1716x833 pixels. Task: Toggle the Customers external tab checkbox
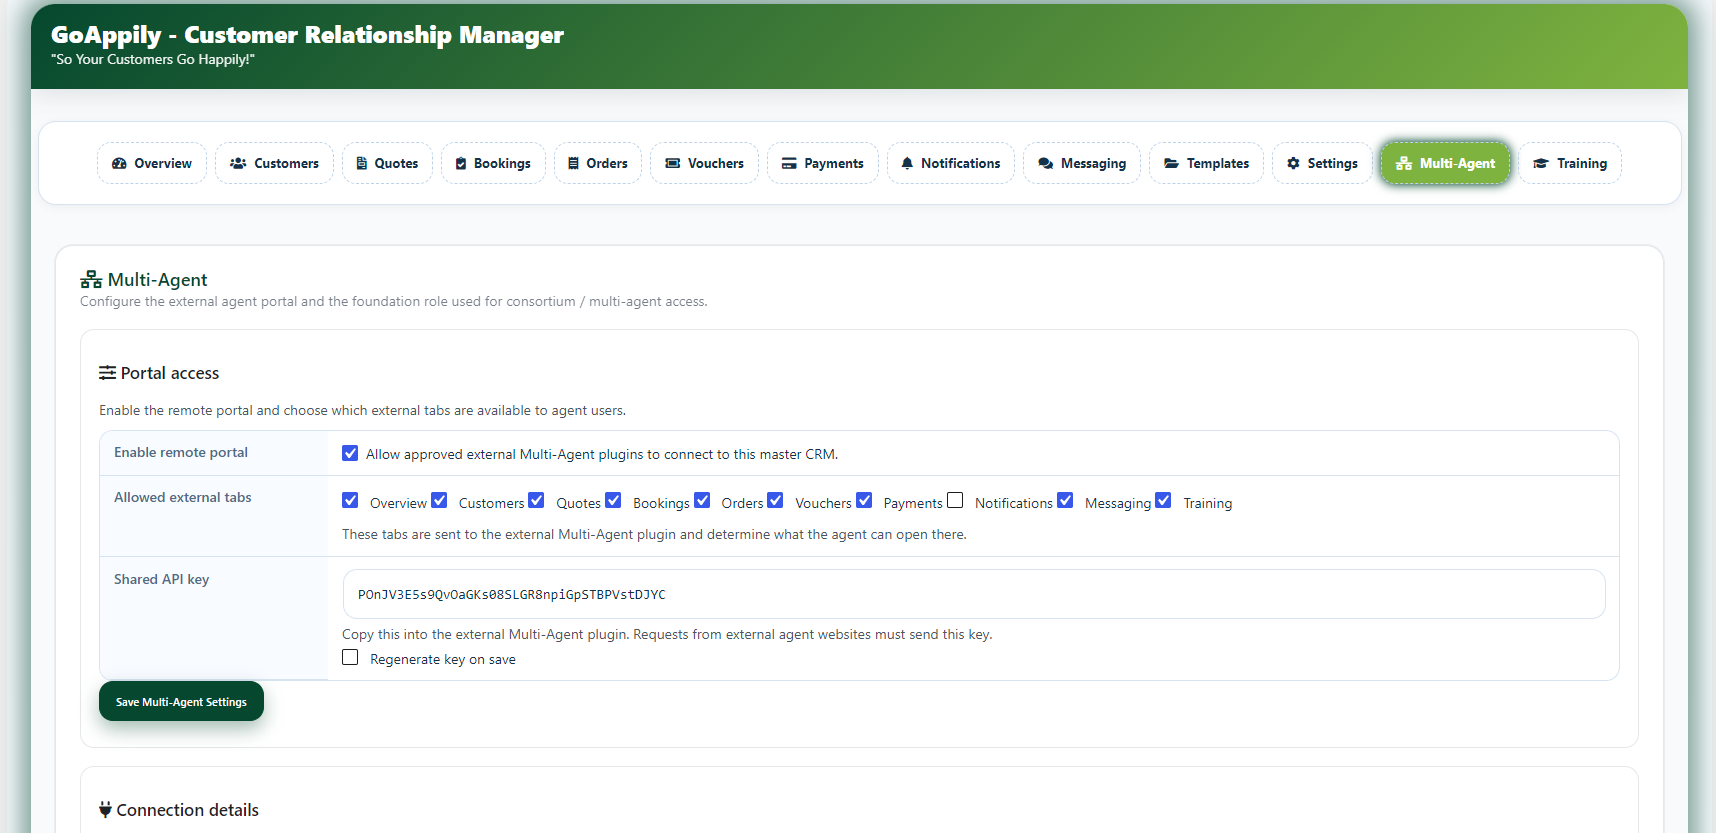pos(439,500)
